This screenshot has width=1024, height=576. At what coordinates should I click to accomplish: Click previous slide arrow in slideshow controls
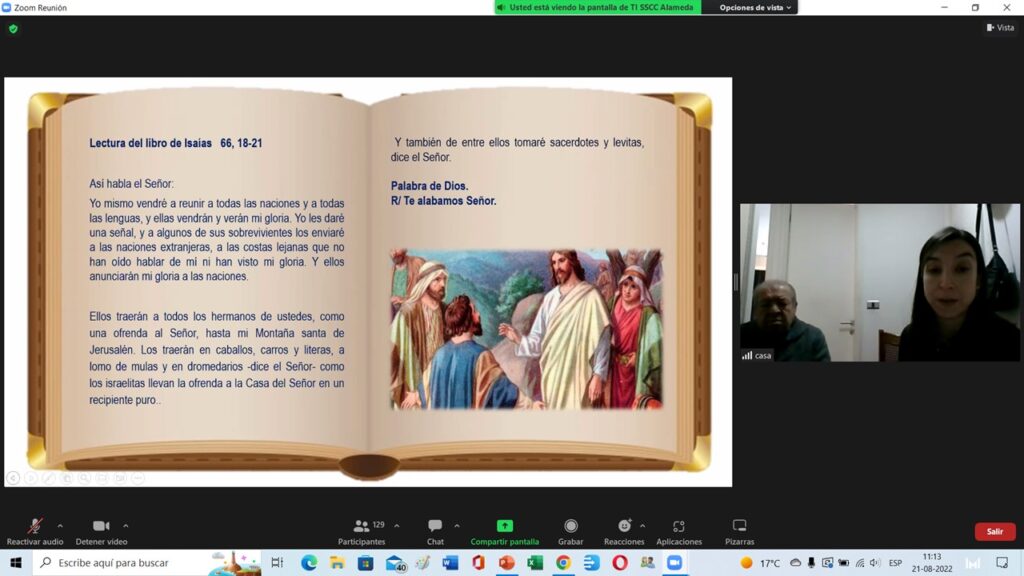point(13,478)
